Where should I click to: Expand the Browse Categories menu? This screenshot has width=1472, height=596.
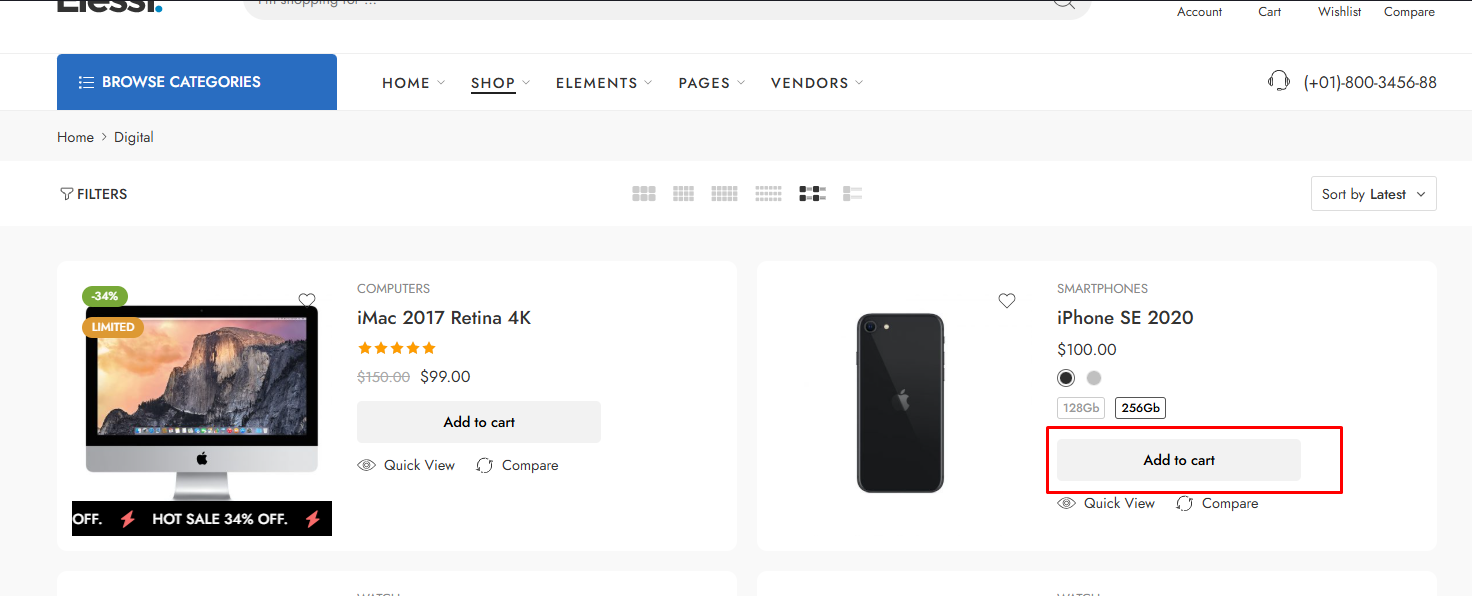(197, 82)
